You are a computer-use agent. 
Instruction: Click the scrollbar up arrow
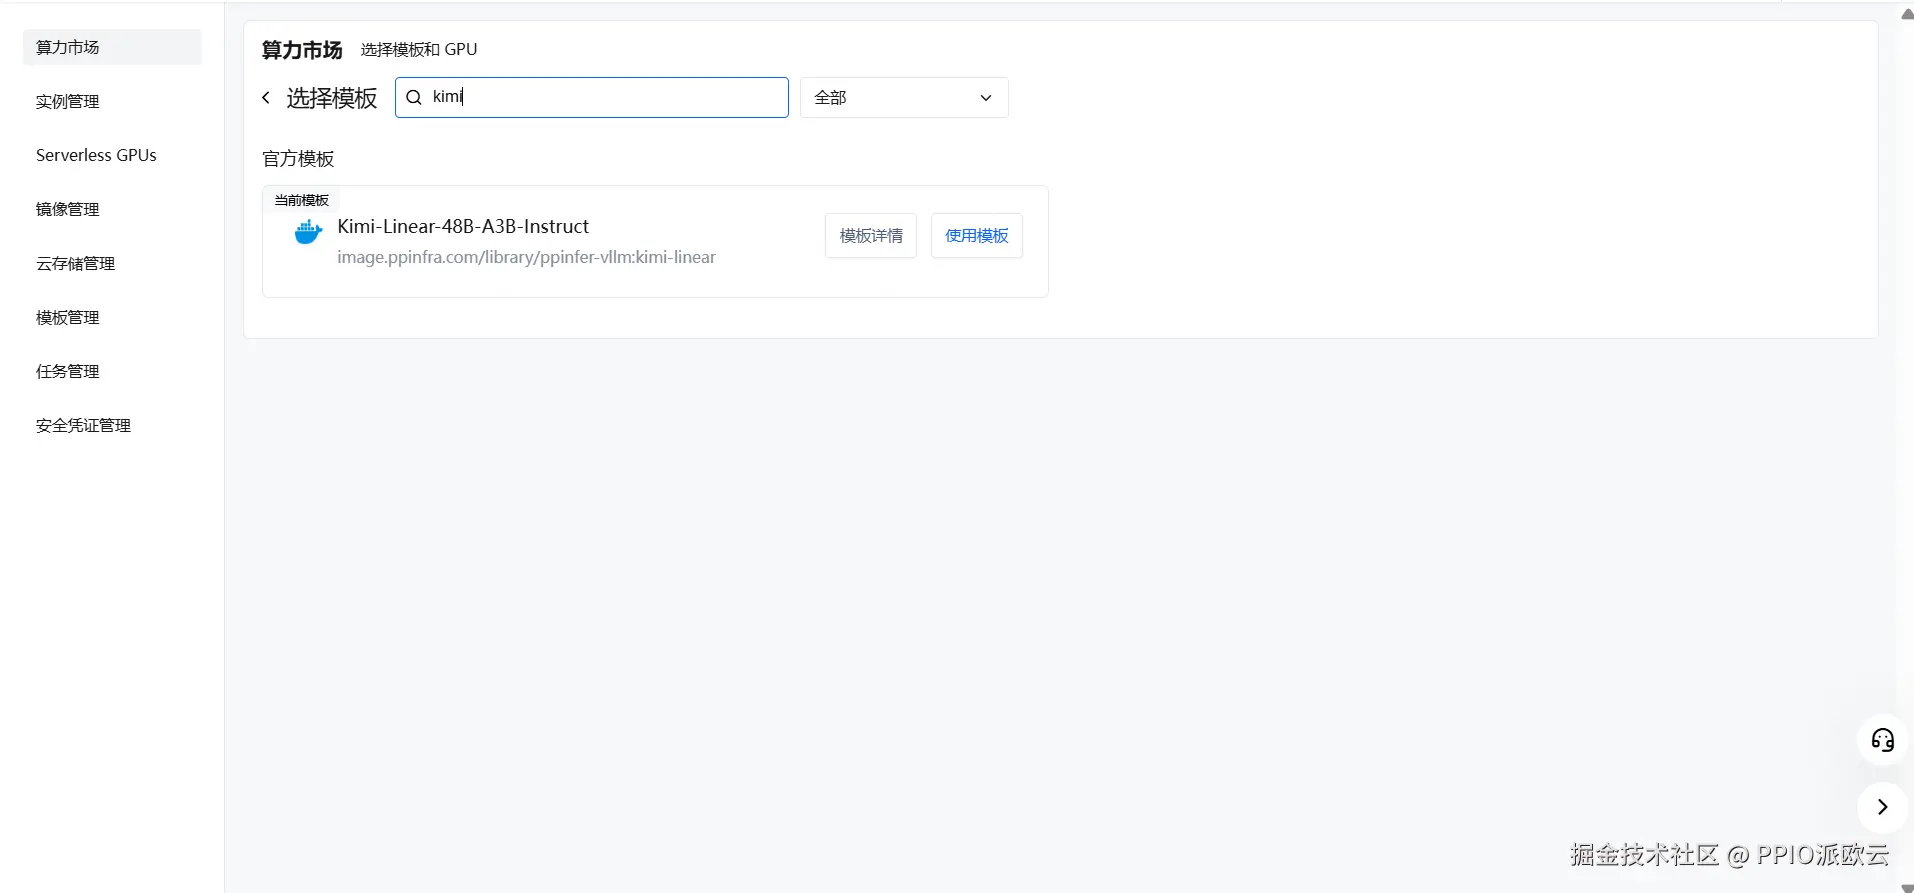coord(1906,14)
